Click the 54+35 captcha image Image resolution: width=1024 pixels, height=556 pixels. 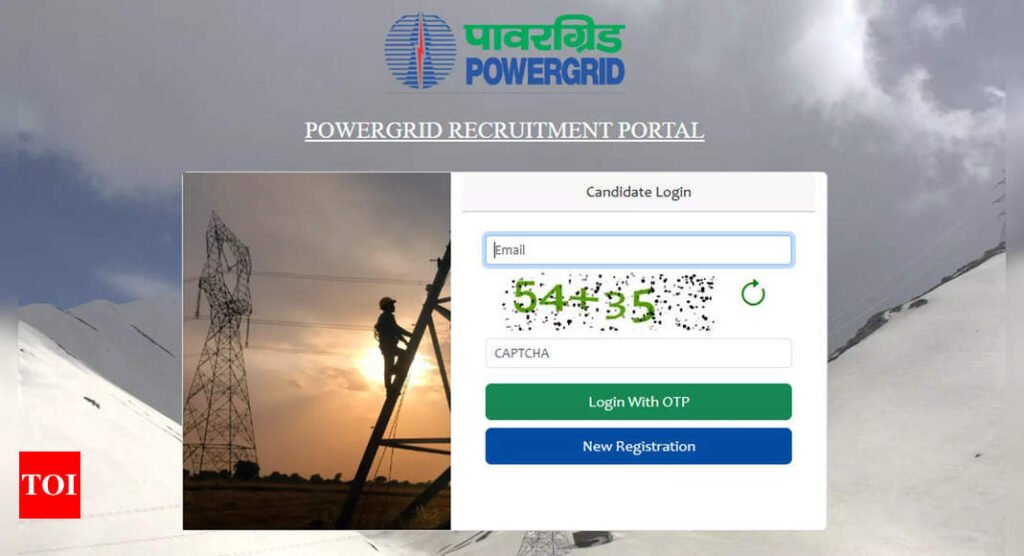[x=609, y=302]
